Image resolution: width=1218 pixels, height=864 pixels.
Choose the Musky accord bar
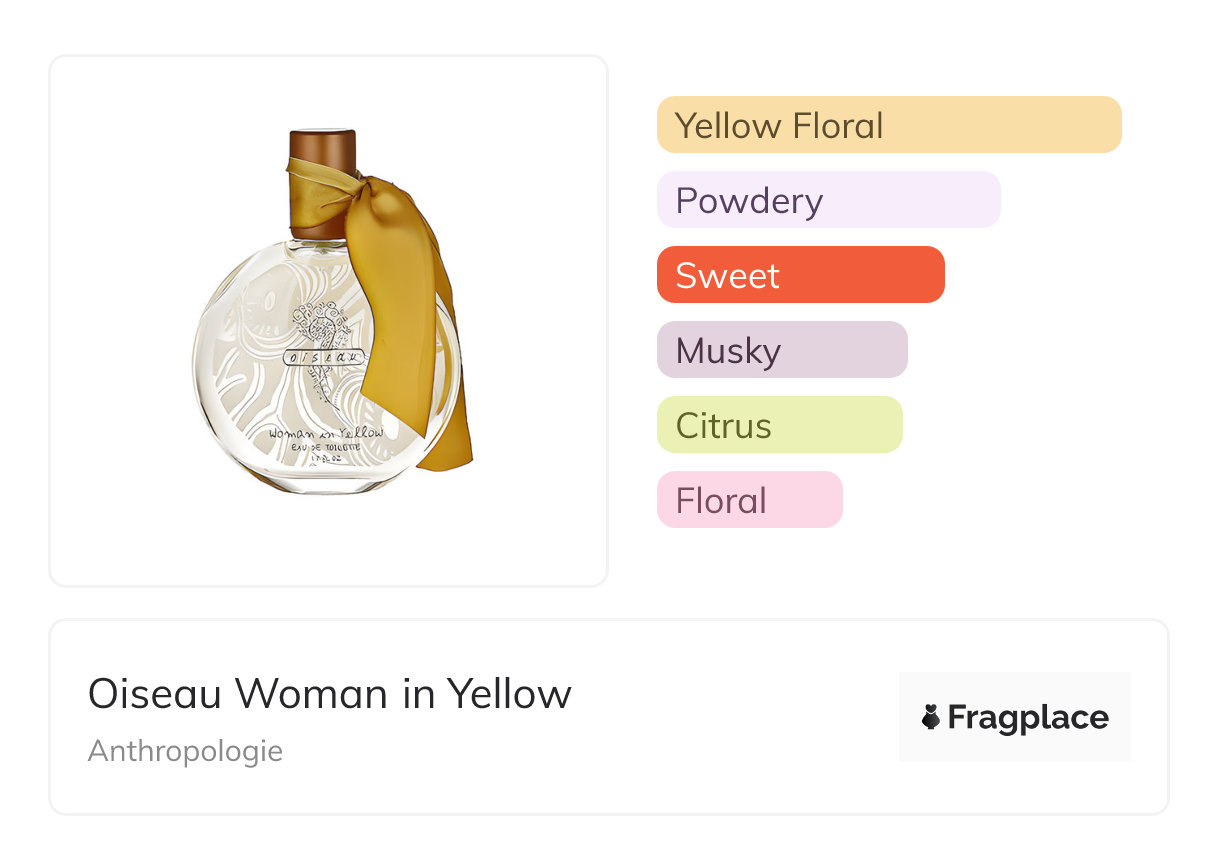click(781, 350)
